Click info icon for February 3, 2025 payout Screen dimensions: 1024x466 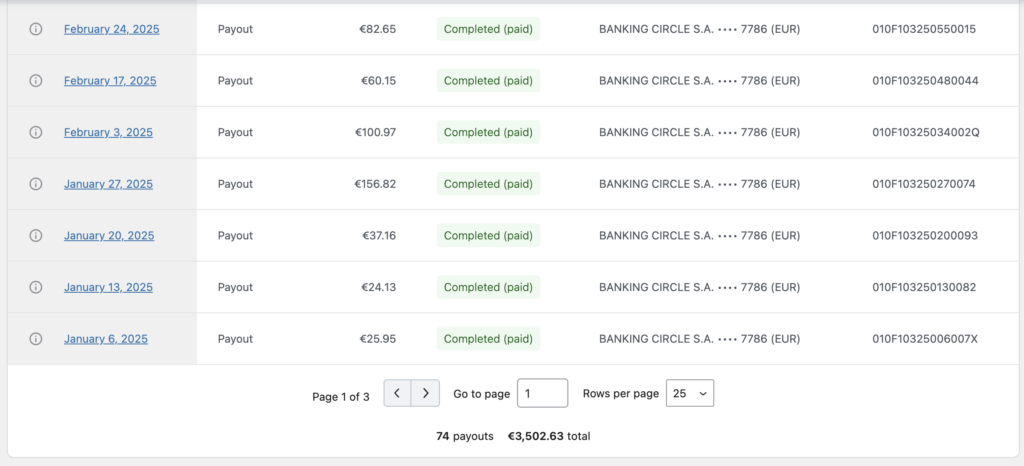pos(36,132)
